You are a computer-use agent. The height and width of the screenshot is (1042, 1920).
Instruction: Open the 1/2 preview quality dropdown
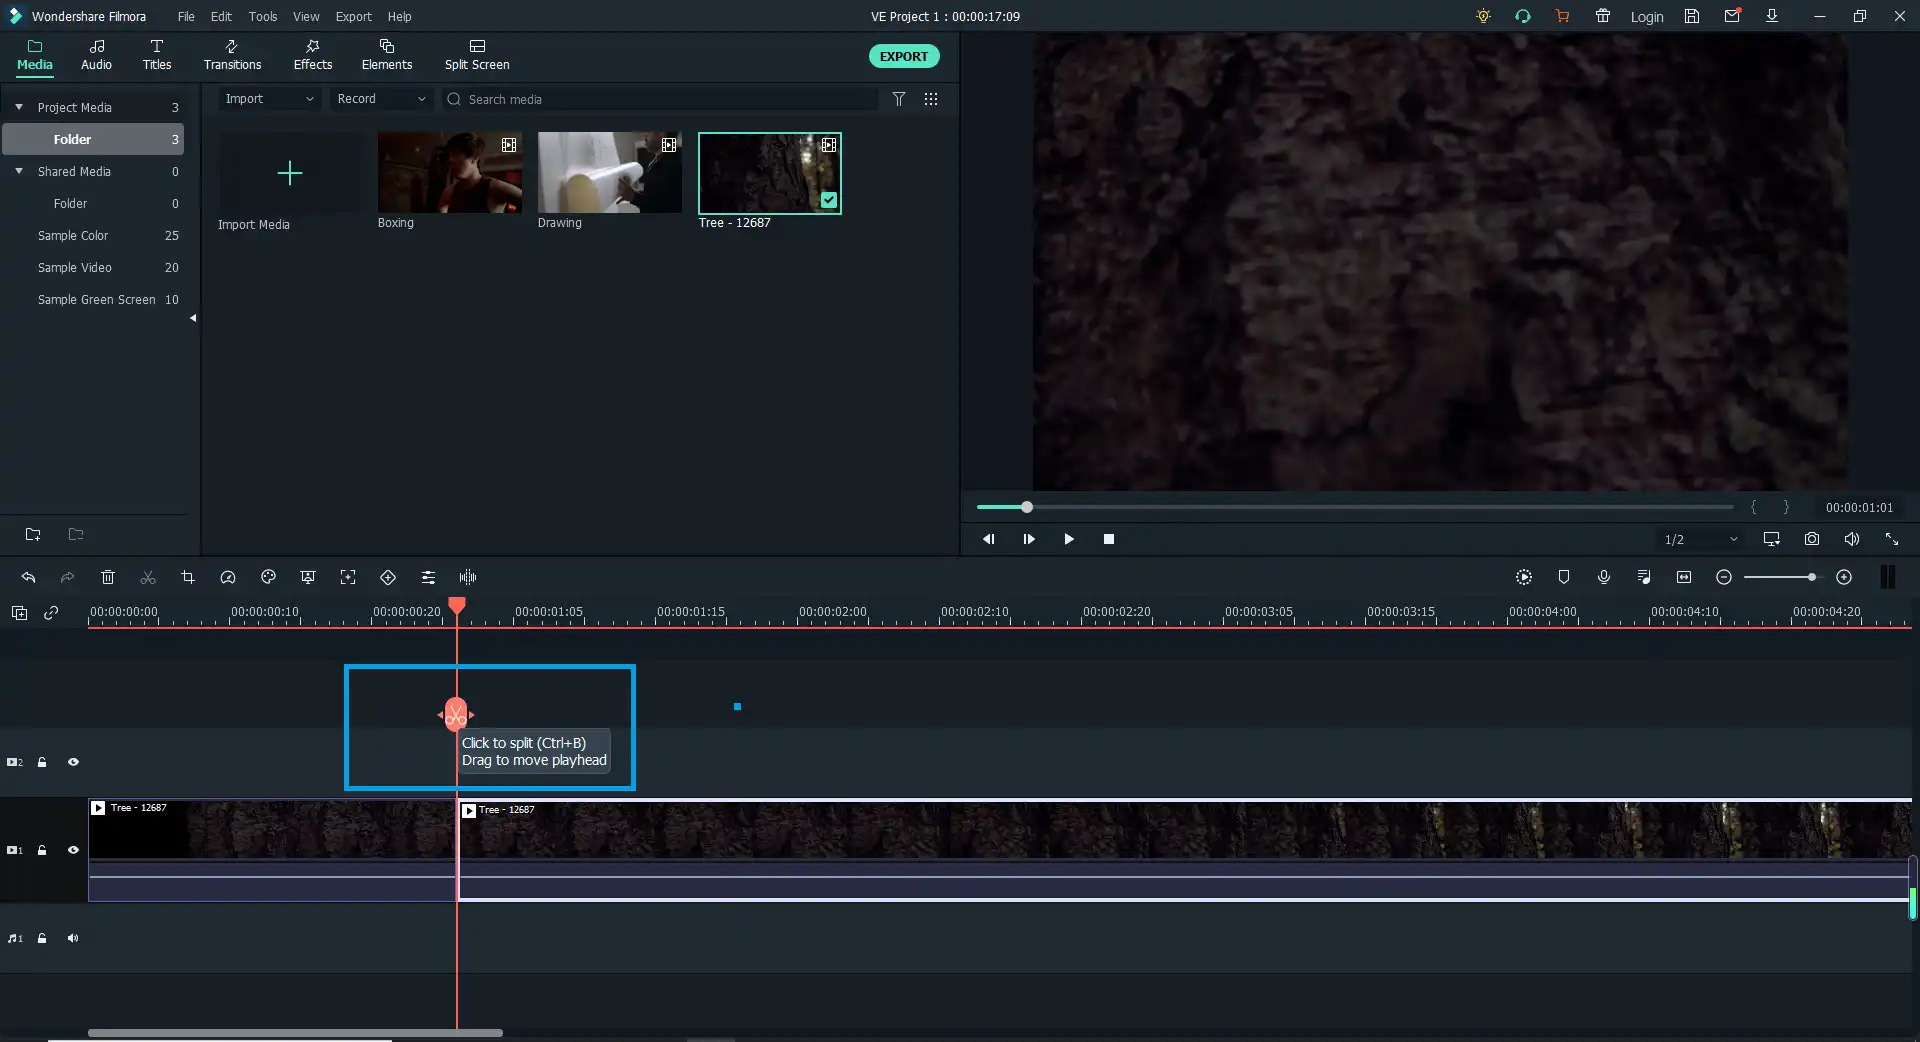[x=1701, y=539]
